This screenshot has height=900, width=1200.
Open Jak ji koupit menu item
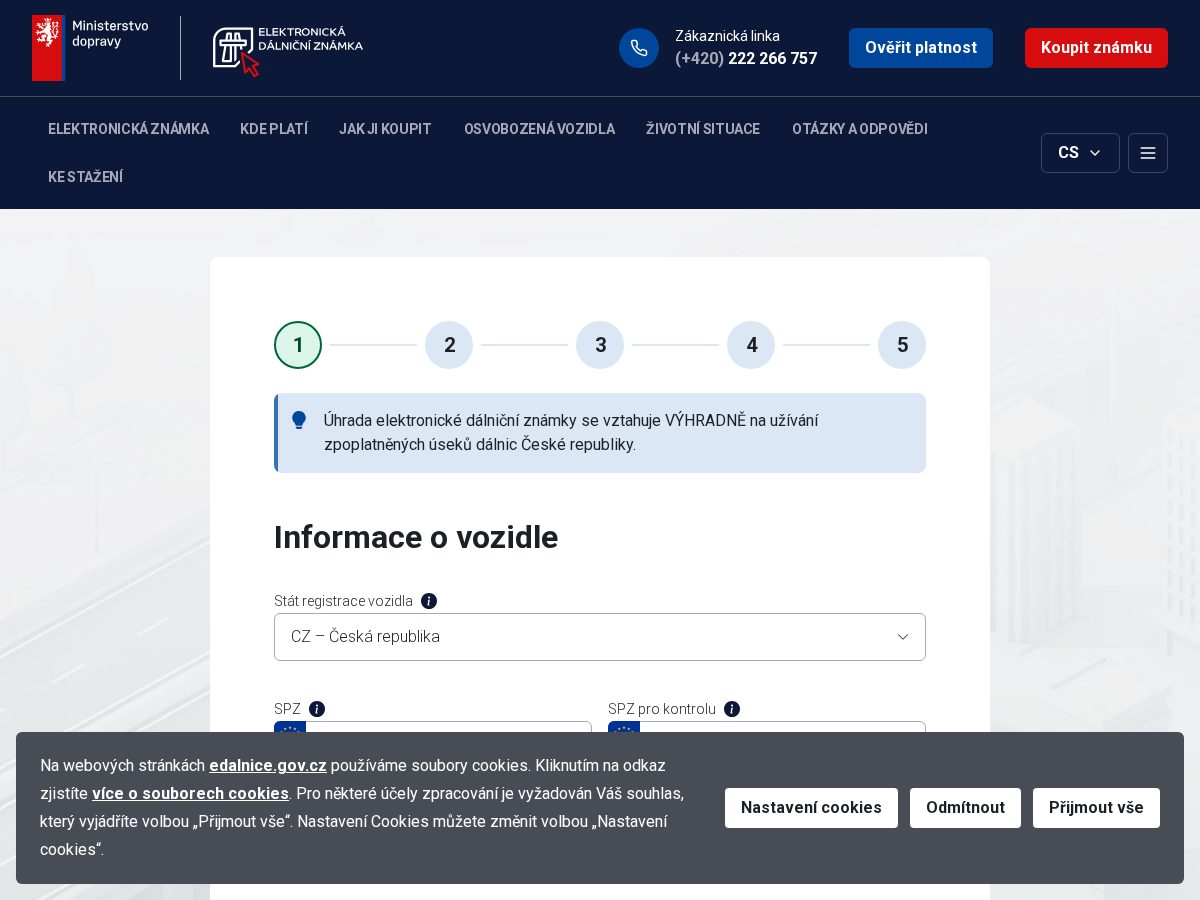(385, 129)
